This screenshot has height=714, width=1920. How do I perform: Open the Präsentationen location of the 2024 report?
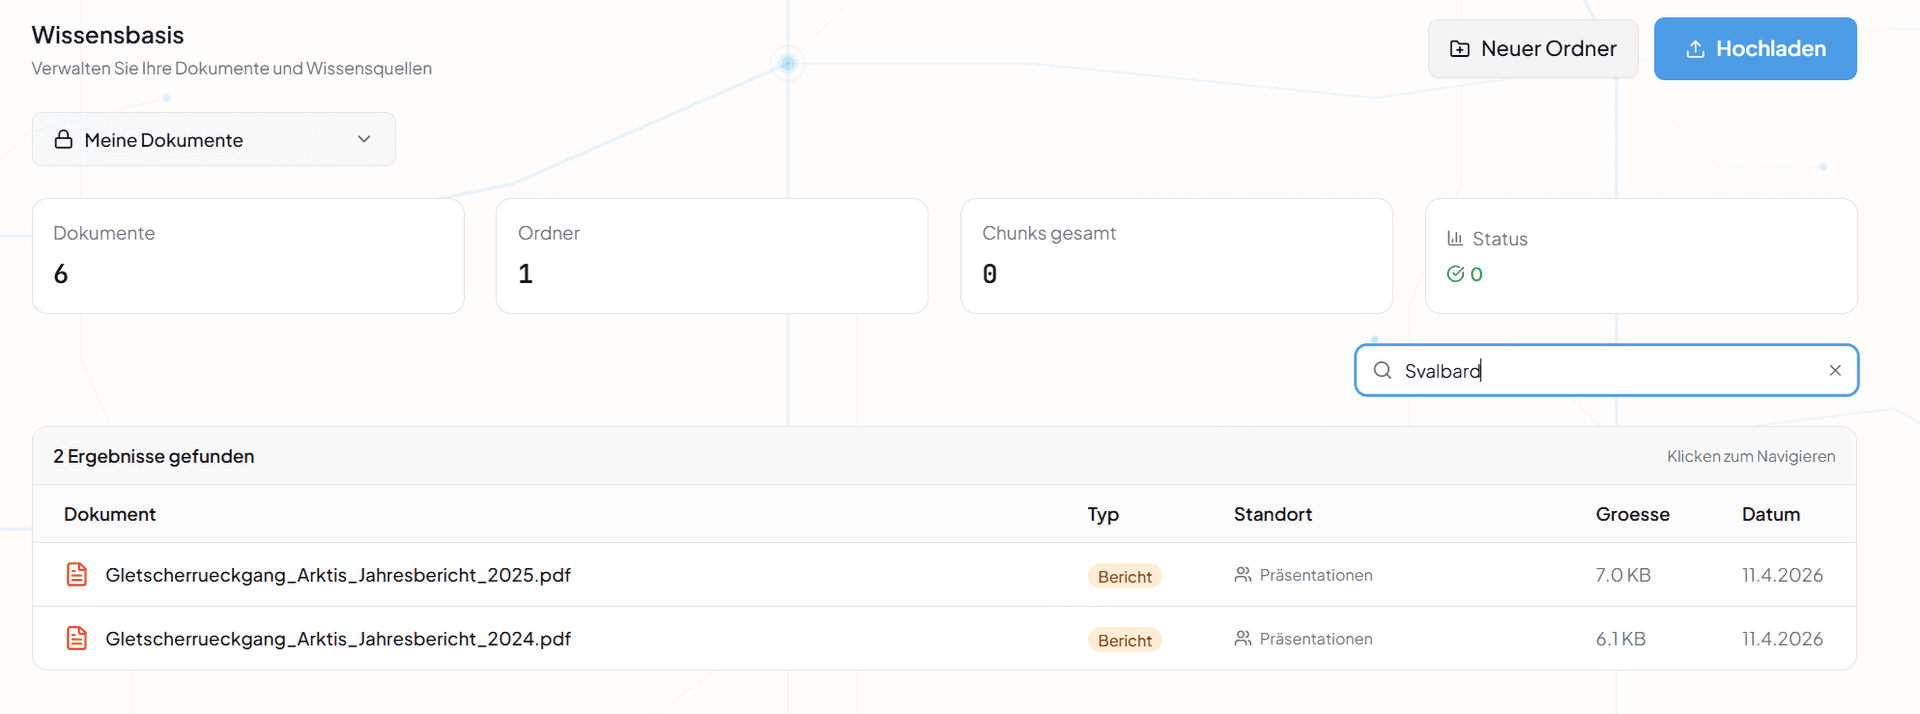(x=1316, y=638)
